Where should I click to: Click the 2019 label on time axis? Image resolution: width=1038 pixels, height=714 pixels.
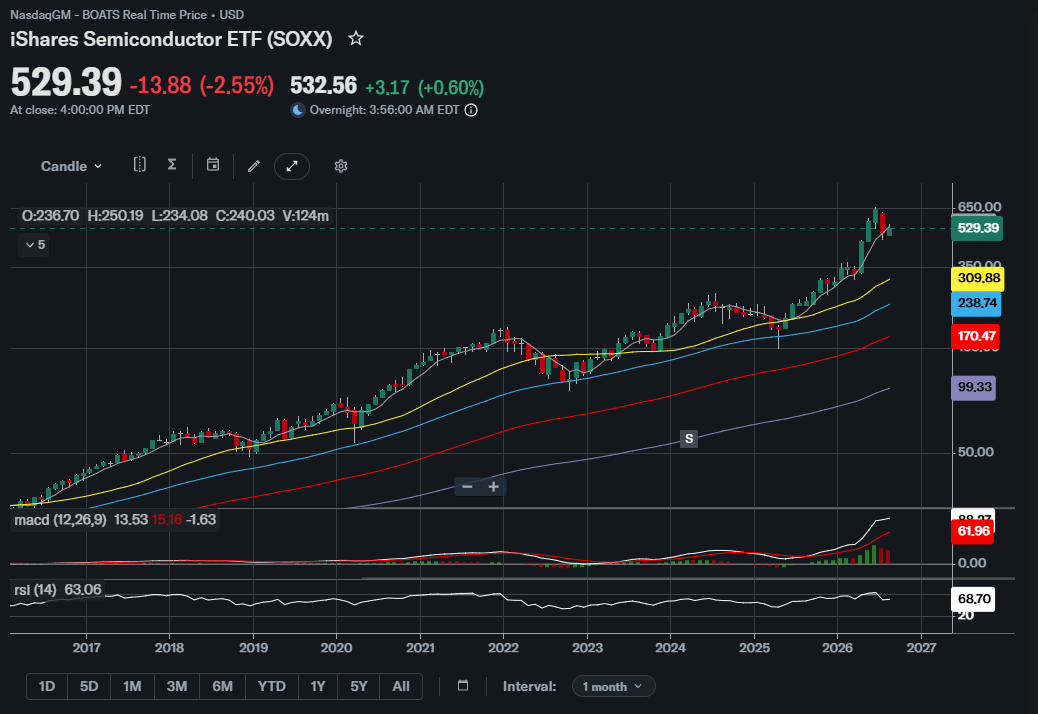coord(253,648)
